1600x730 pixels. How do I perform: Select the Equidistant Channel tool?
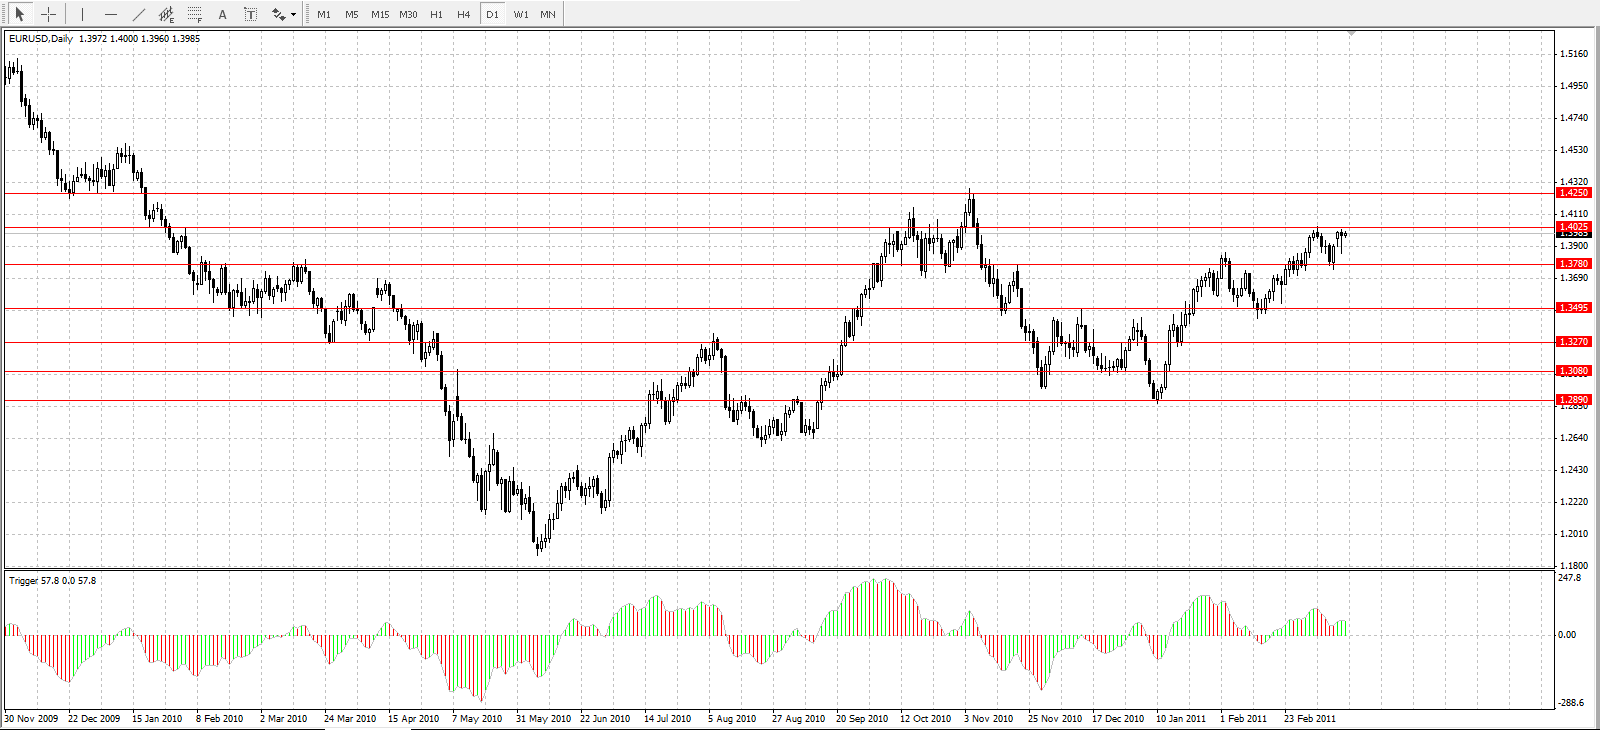[166, 14]
